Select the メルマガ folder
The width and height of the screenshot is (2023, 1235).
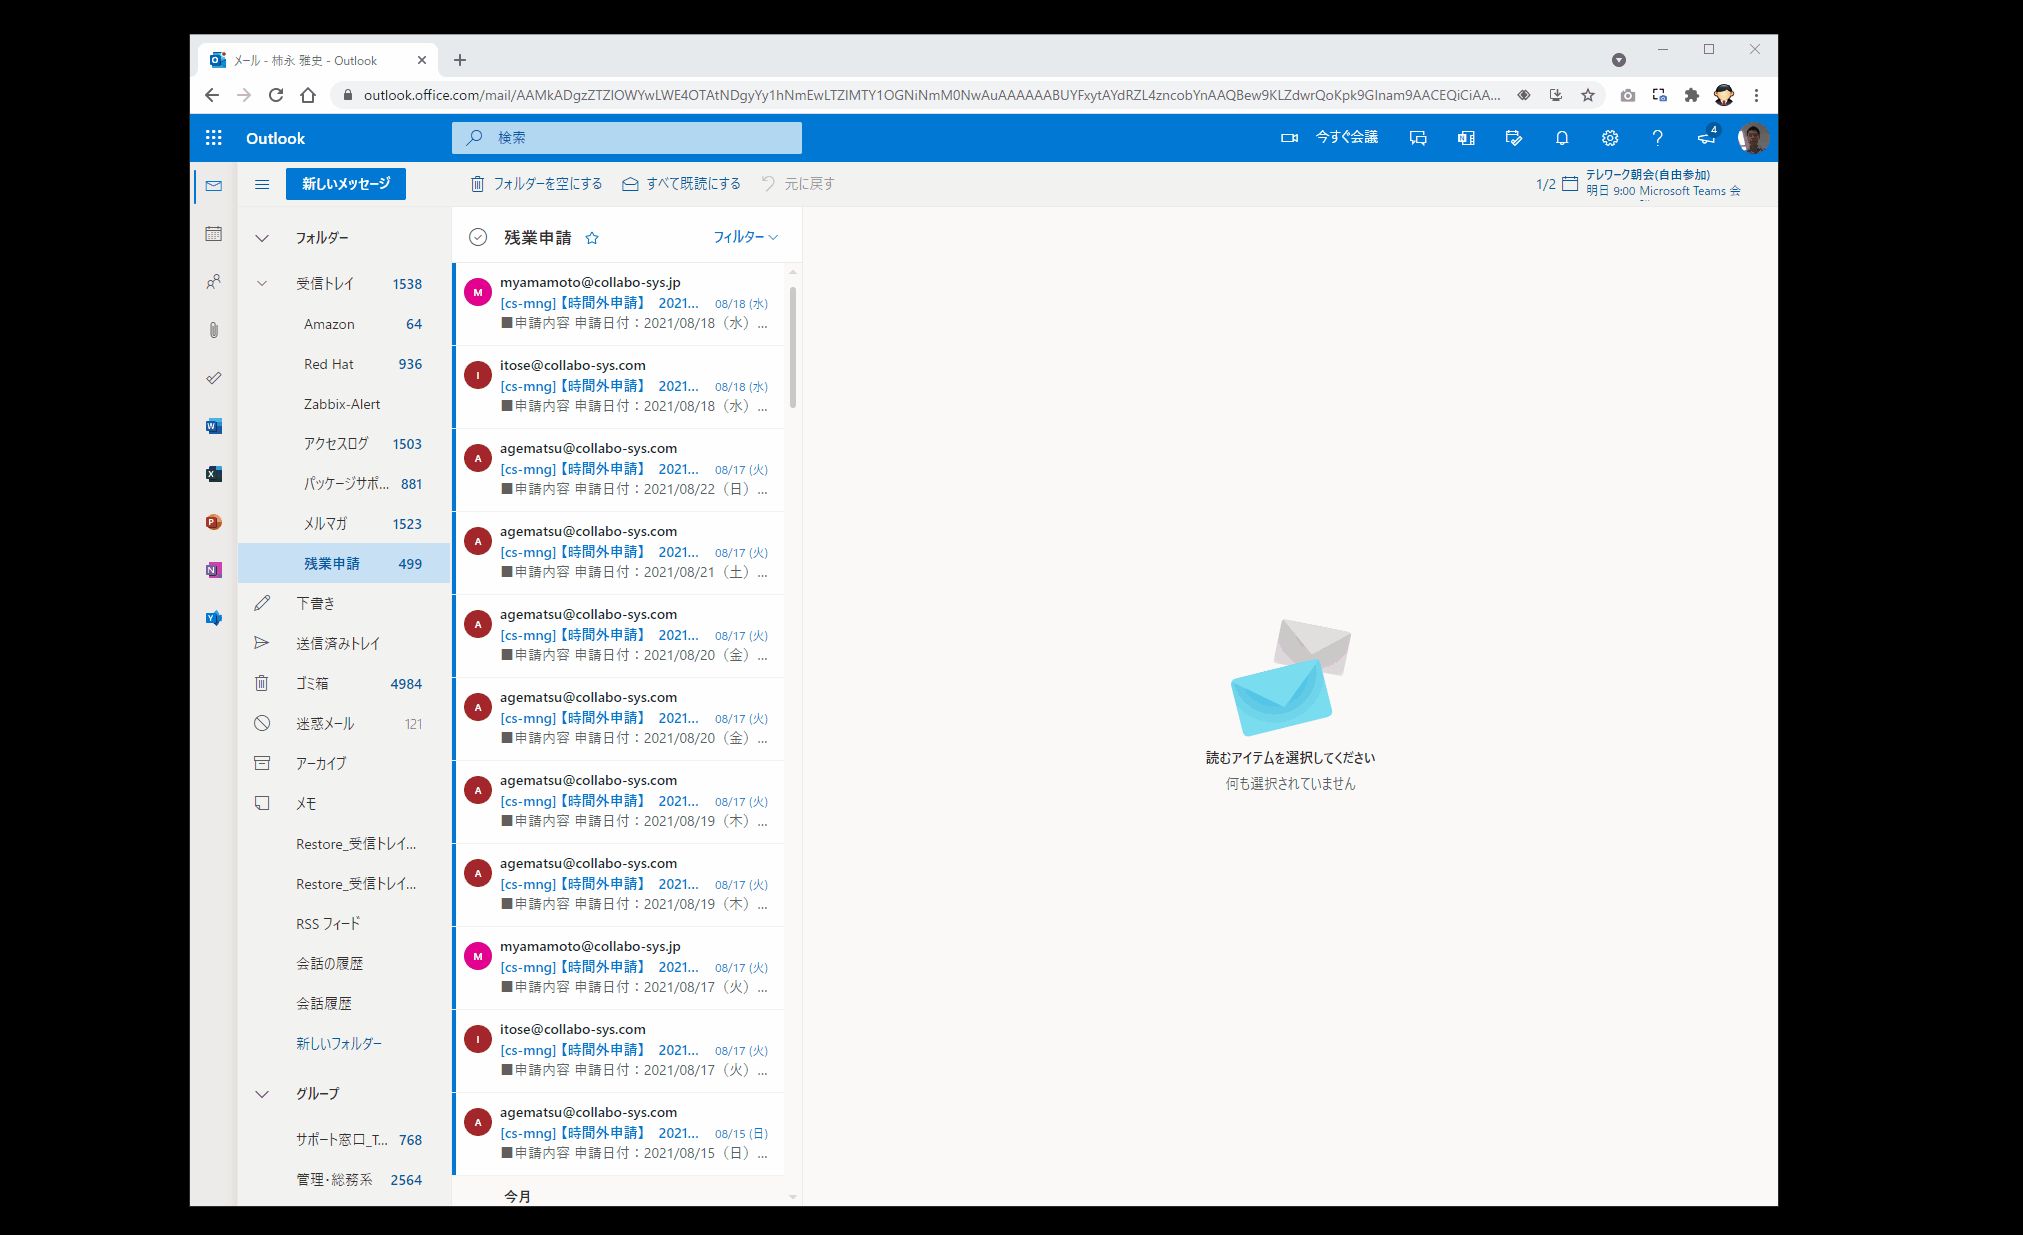click(x=326, y=524)
